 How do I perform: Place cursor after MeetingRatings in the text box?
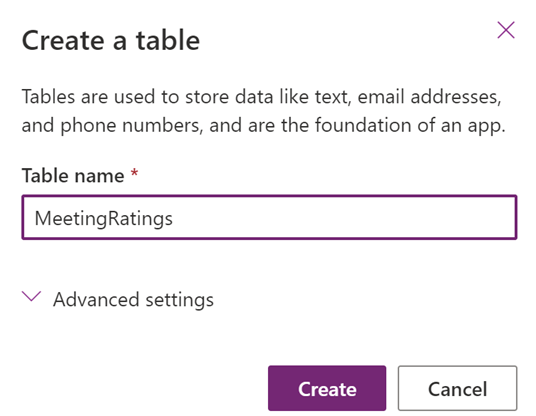click(x=174, y=218)
